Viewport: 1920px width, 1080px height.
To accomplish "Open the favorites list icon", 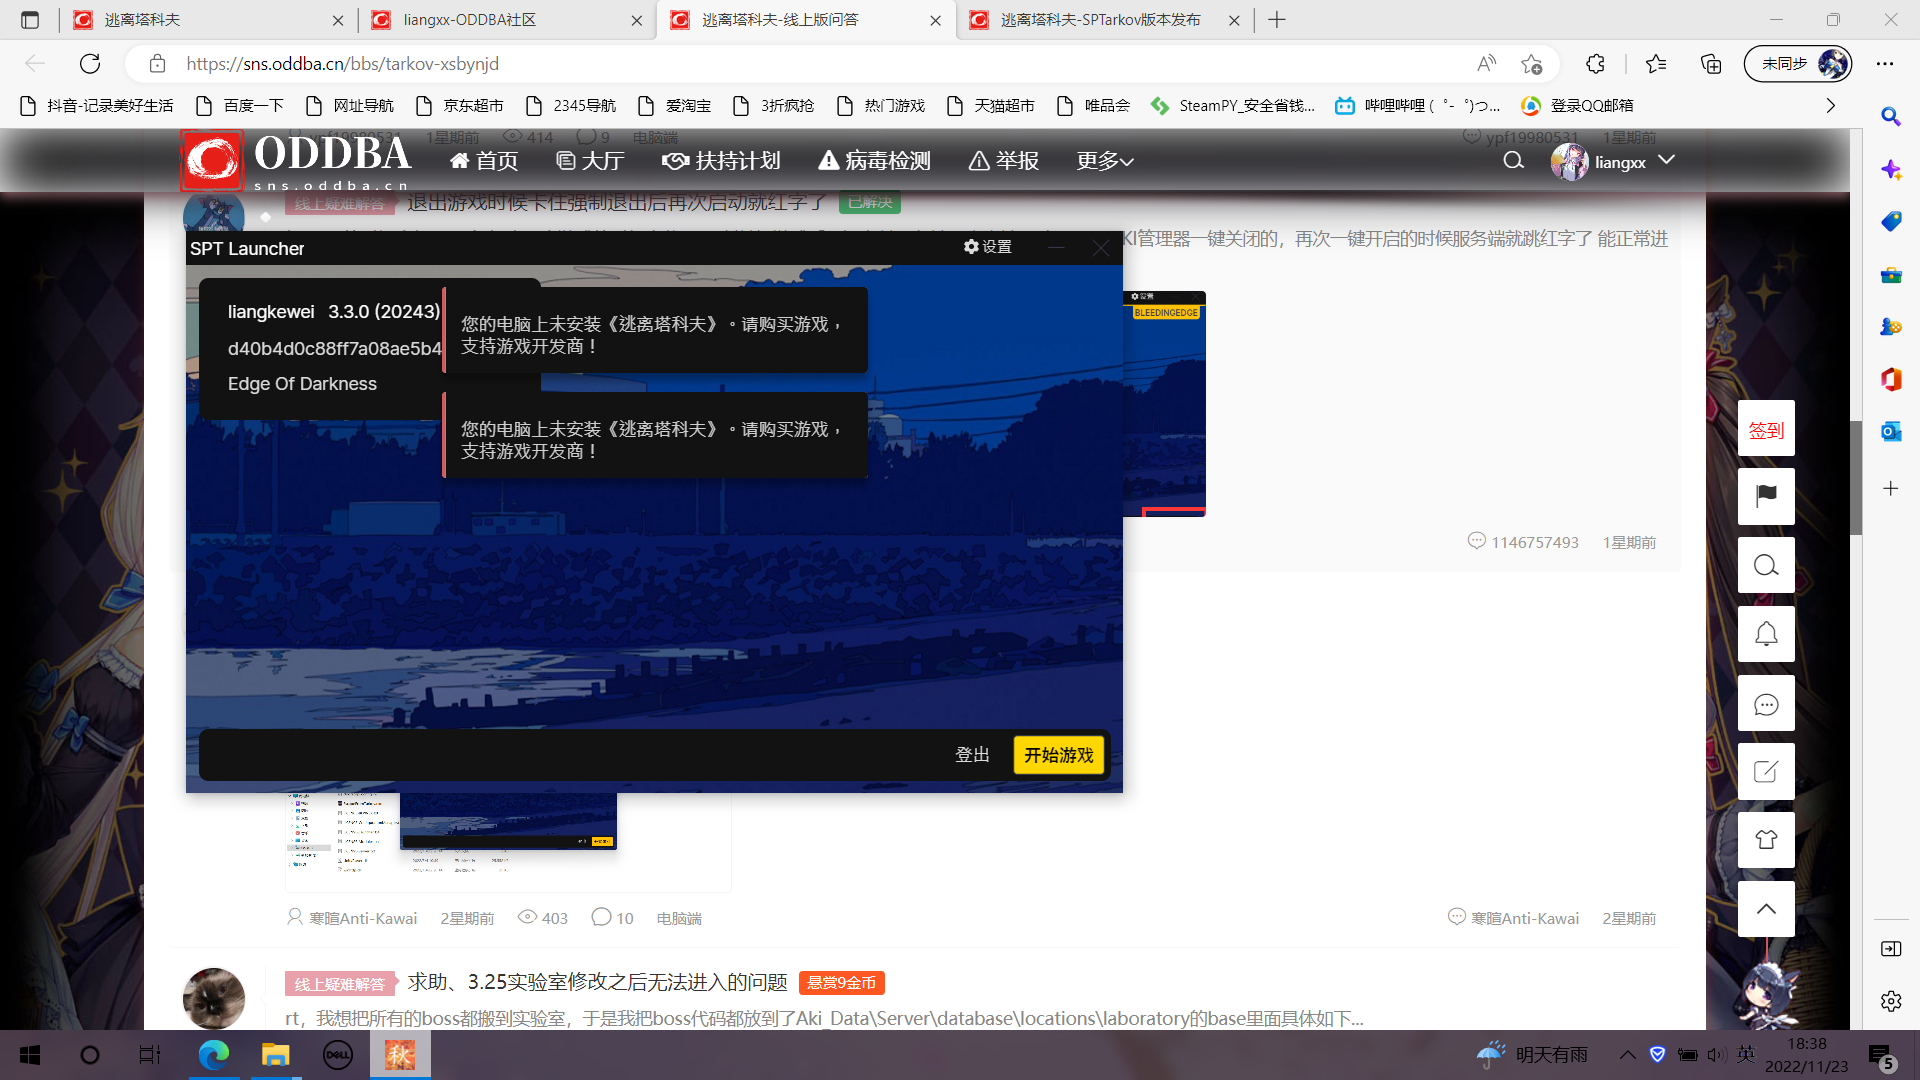I will click(1656, 64).
